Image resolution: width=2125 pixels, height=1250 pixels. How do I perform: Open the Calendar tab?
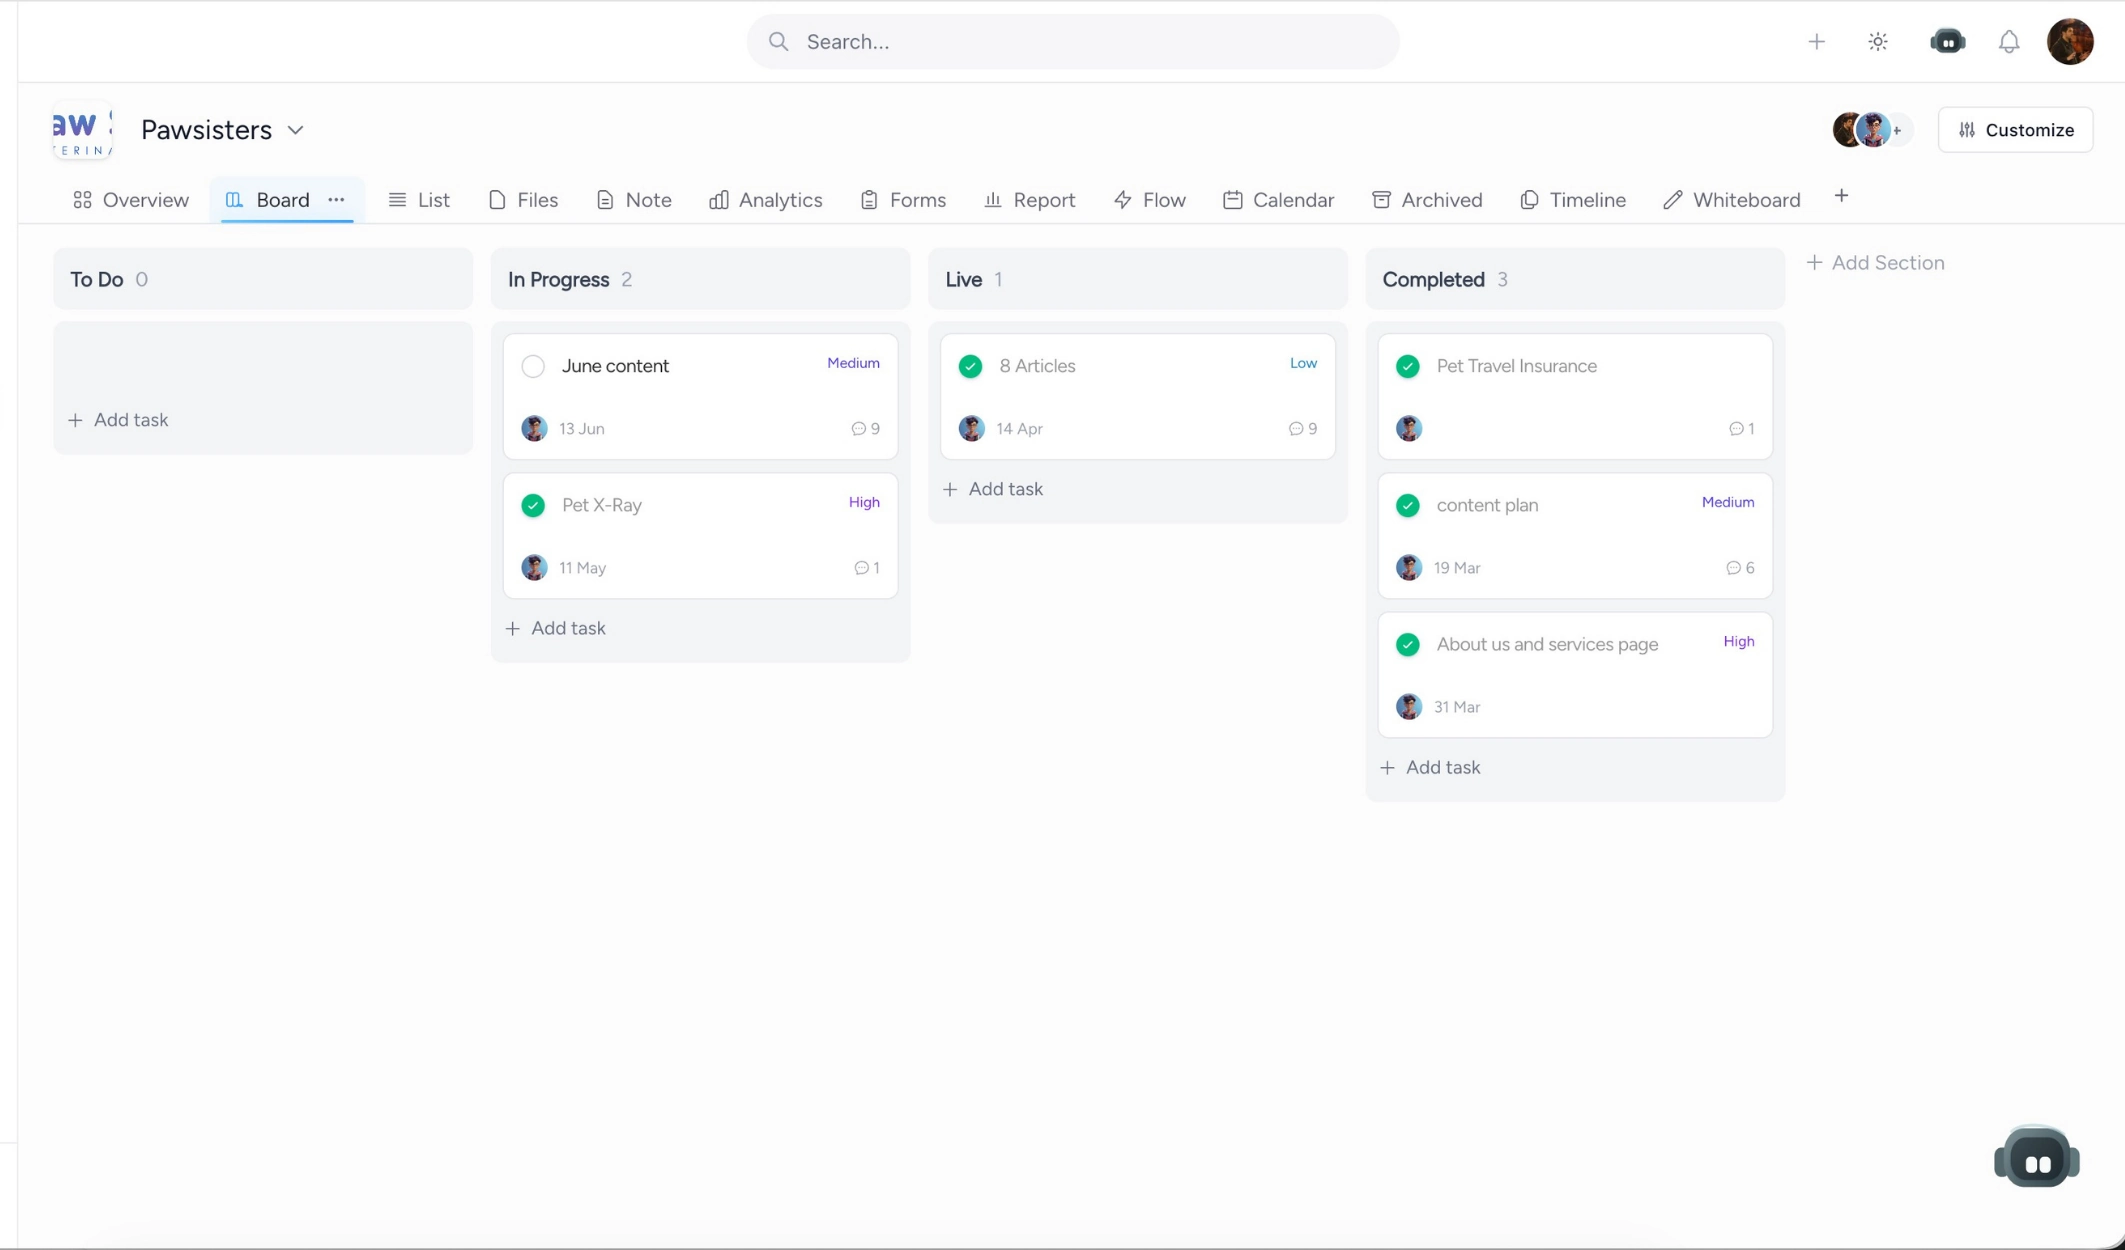1279,200
